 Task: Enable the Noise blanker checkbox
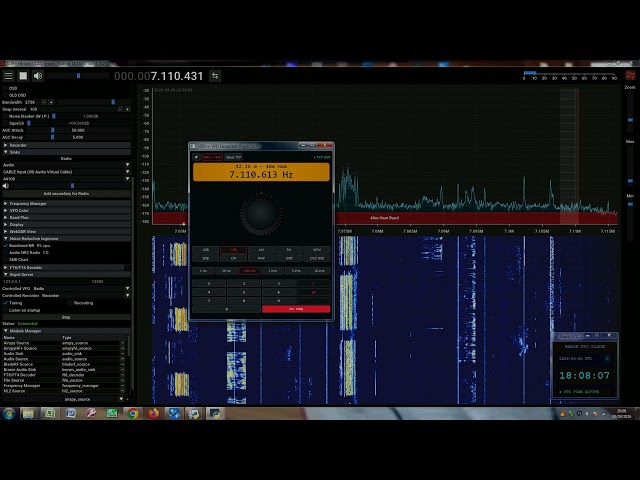(x=5, y=116)
